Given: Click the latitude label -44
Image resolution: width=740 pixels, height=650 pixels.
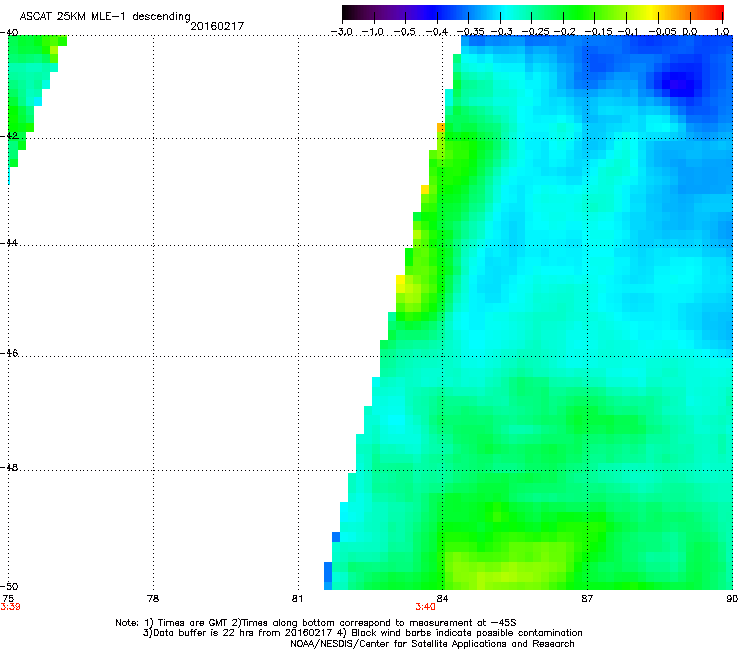Looking at the screenshot, I should [x=9, y=243].
